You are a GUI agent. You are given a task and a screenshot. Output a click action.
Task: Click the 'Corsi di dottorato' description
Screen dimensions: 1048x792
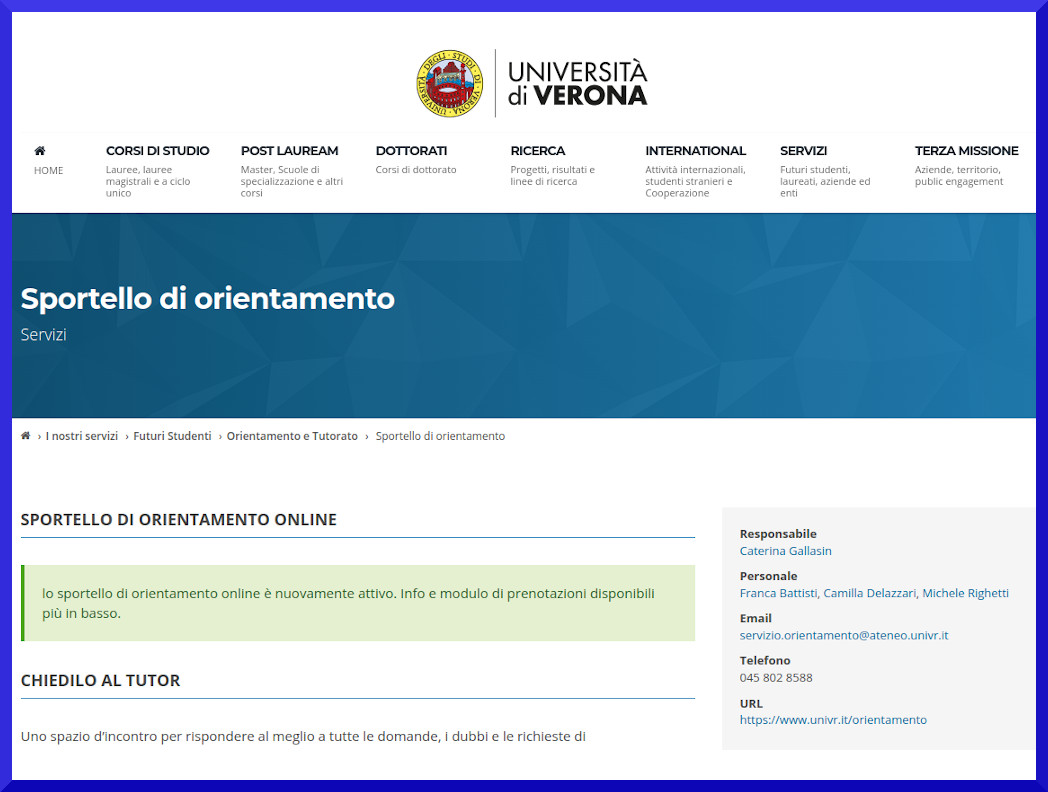click(416, 170)
